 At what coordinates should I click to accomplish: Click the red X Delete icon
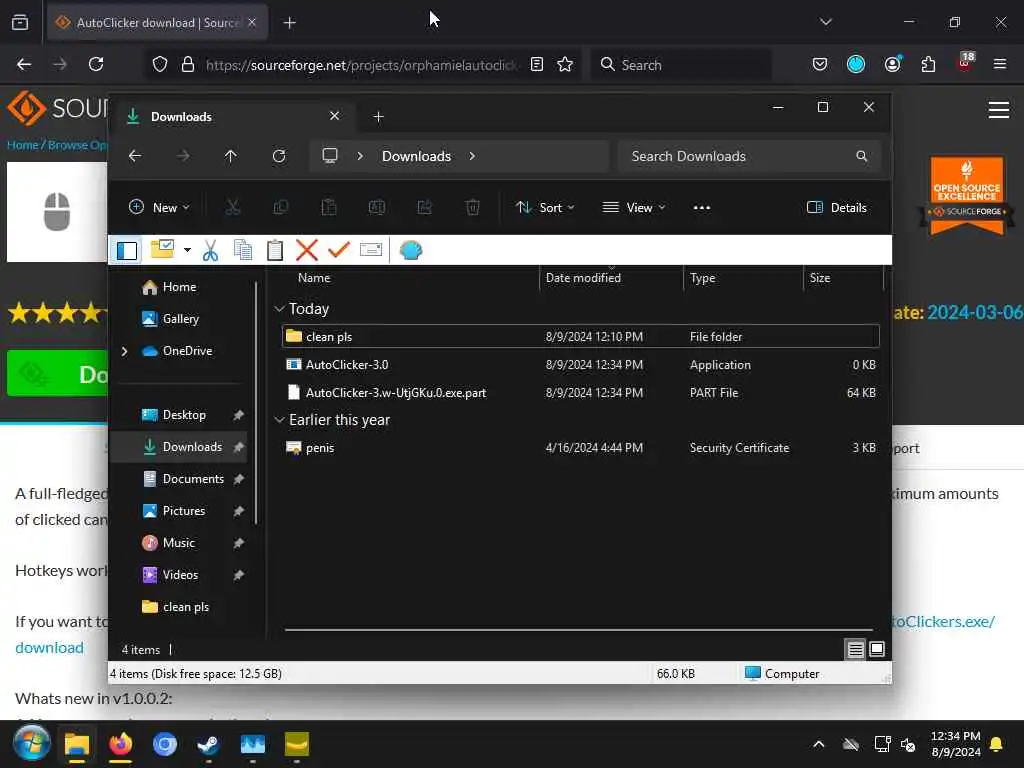pyautogui.click(x=306, y=250)
